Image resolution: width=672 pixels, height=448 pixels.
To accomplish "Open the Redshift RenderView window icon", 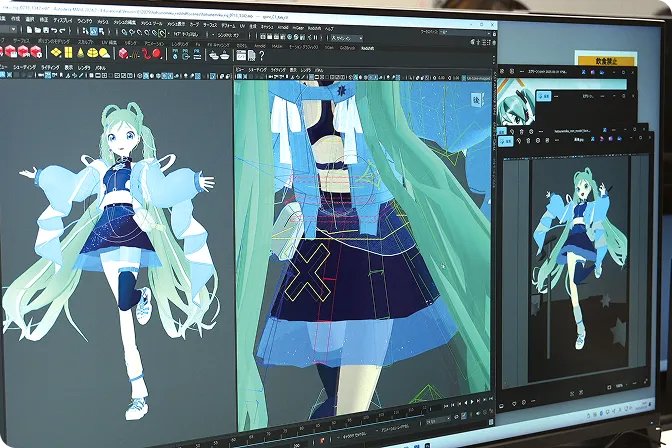I will pos(241,55).
